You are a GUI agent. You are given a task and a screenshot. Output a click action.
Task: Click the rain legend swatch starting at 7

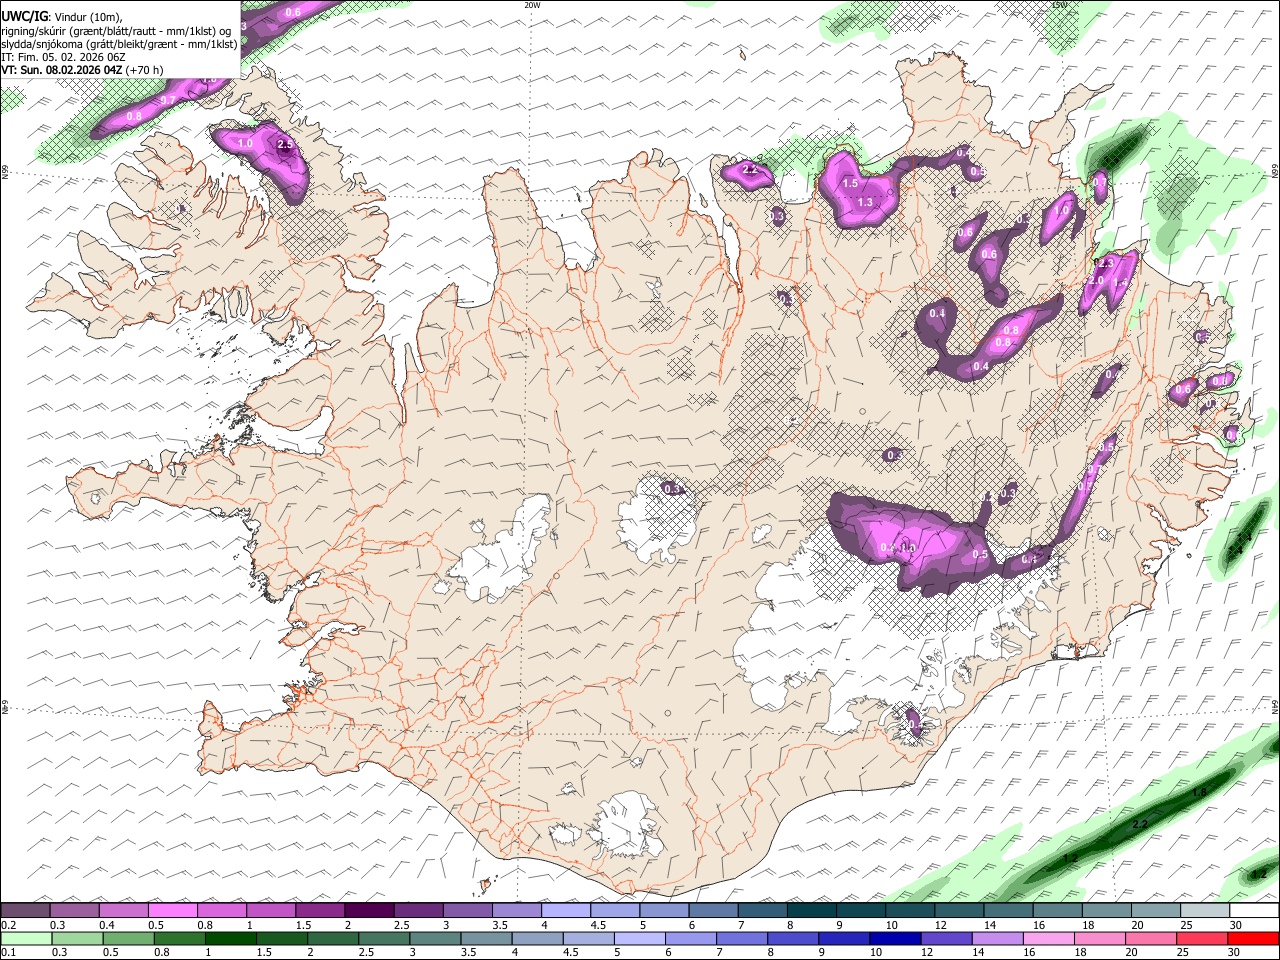[x=742, y=939]
